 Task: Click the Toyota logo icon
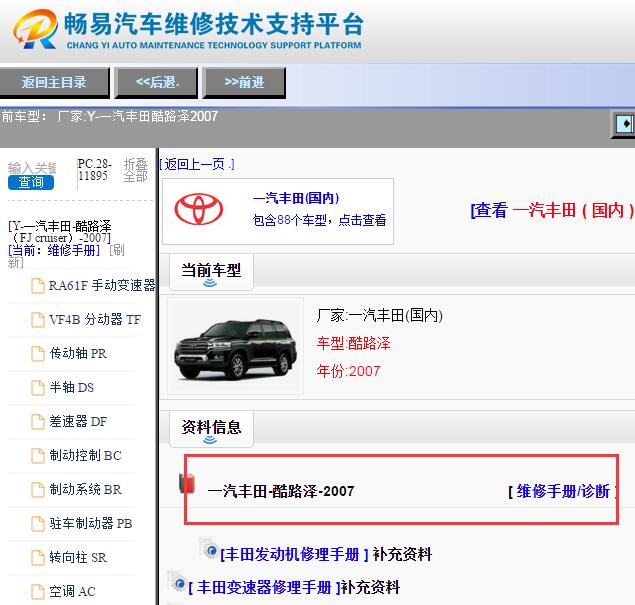point(198,209)
